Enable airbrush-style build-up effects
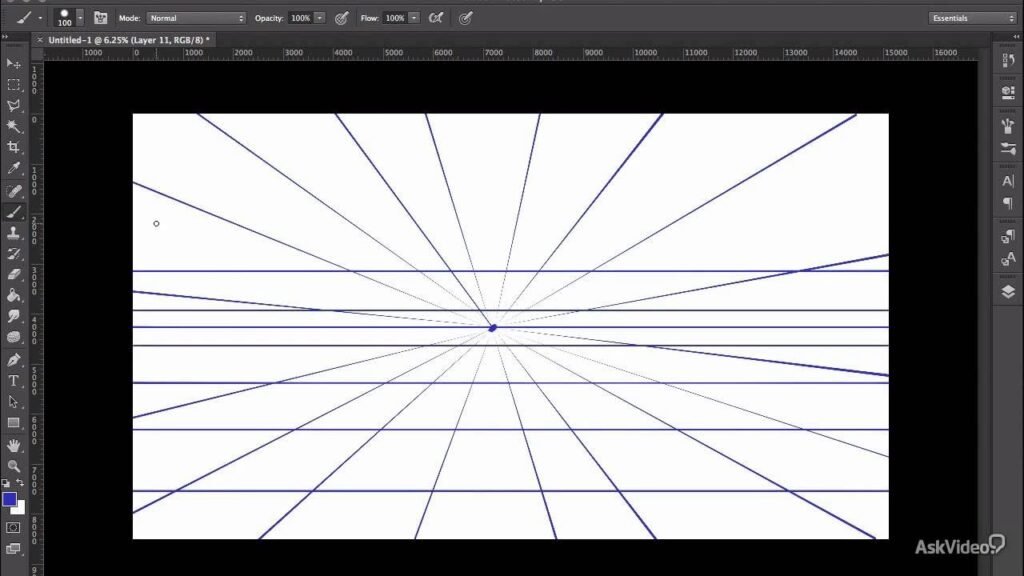Viewport: 1024px width, 576px height. [x=435, y=18]
